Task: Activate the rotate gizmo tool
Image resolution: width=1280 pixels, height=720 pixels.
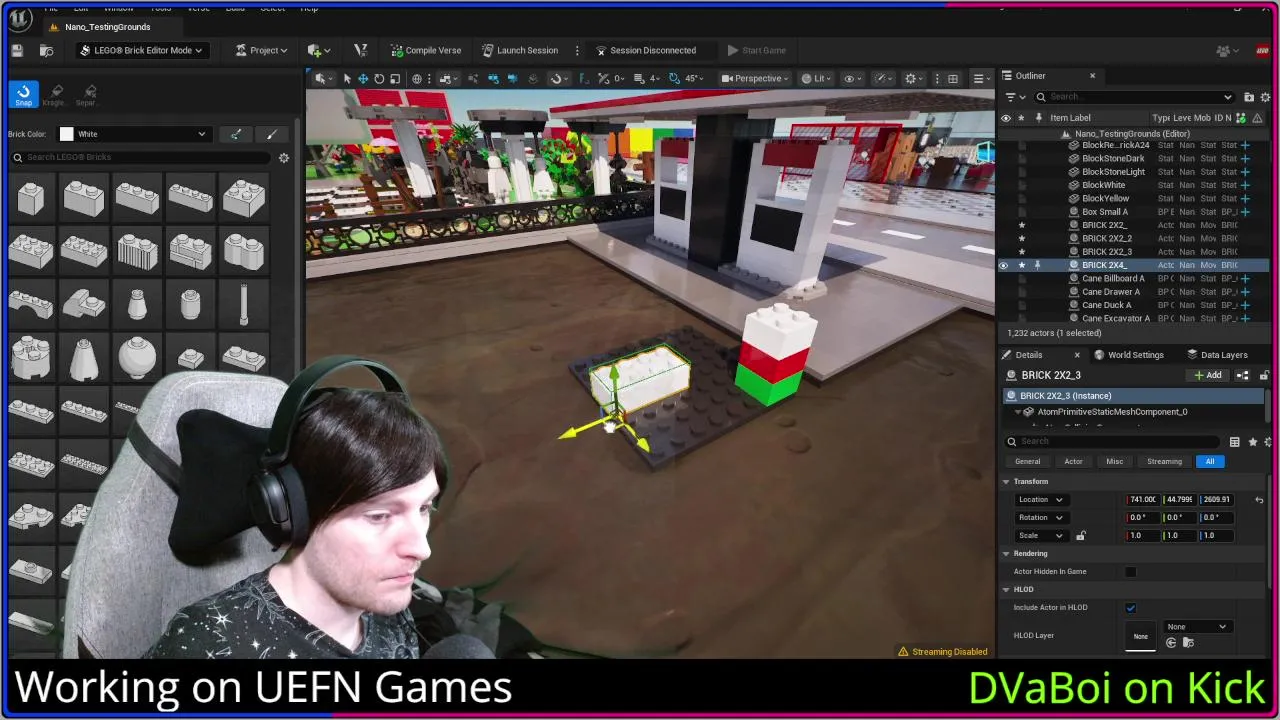Action: (x=379, y=78)
